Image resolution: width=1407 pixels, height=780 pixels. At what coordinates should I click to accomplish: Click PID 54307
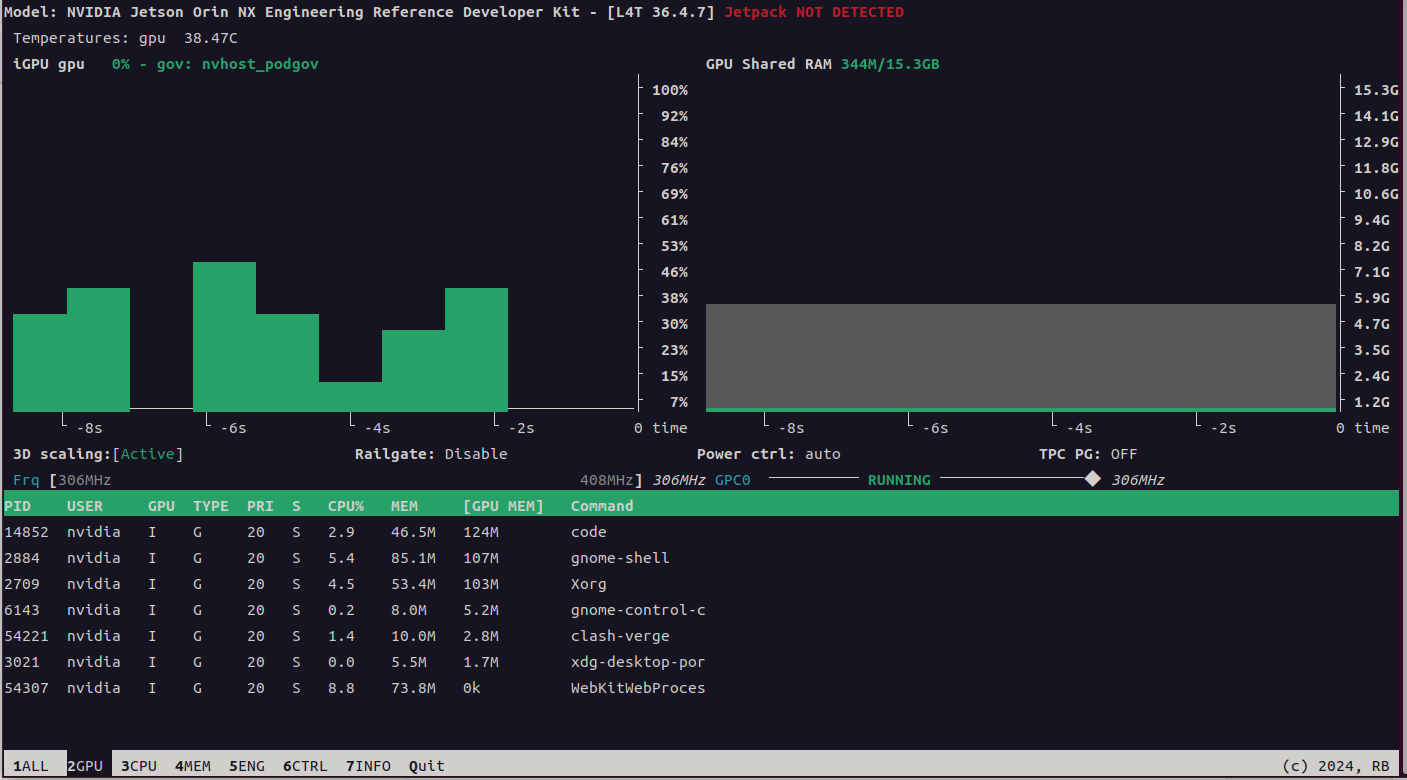click(x=27, y=688)
